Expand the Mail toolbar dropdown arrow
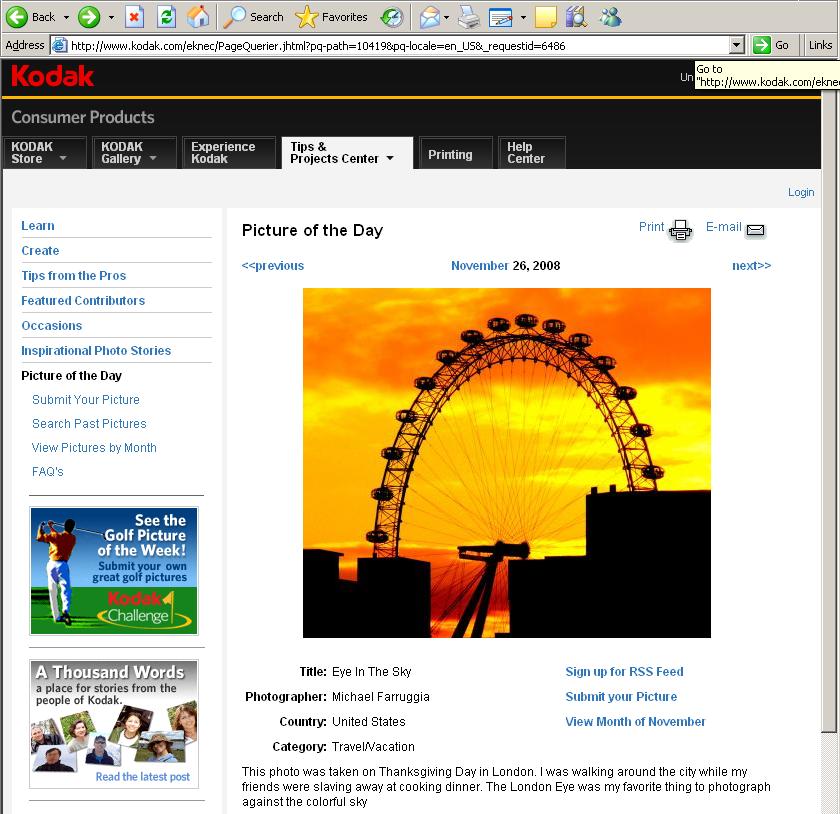Viewport: 840px width, 814px height. 446,17
